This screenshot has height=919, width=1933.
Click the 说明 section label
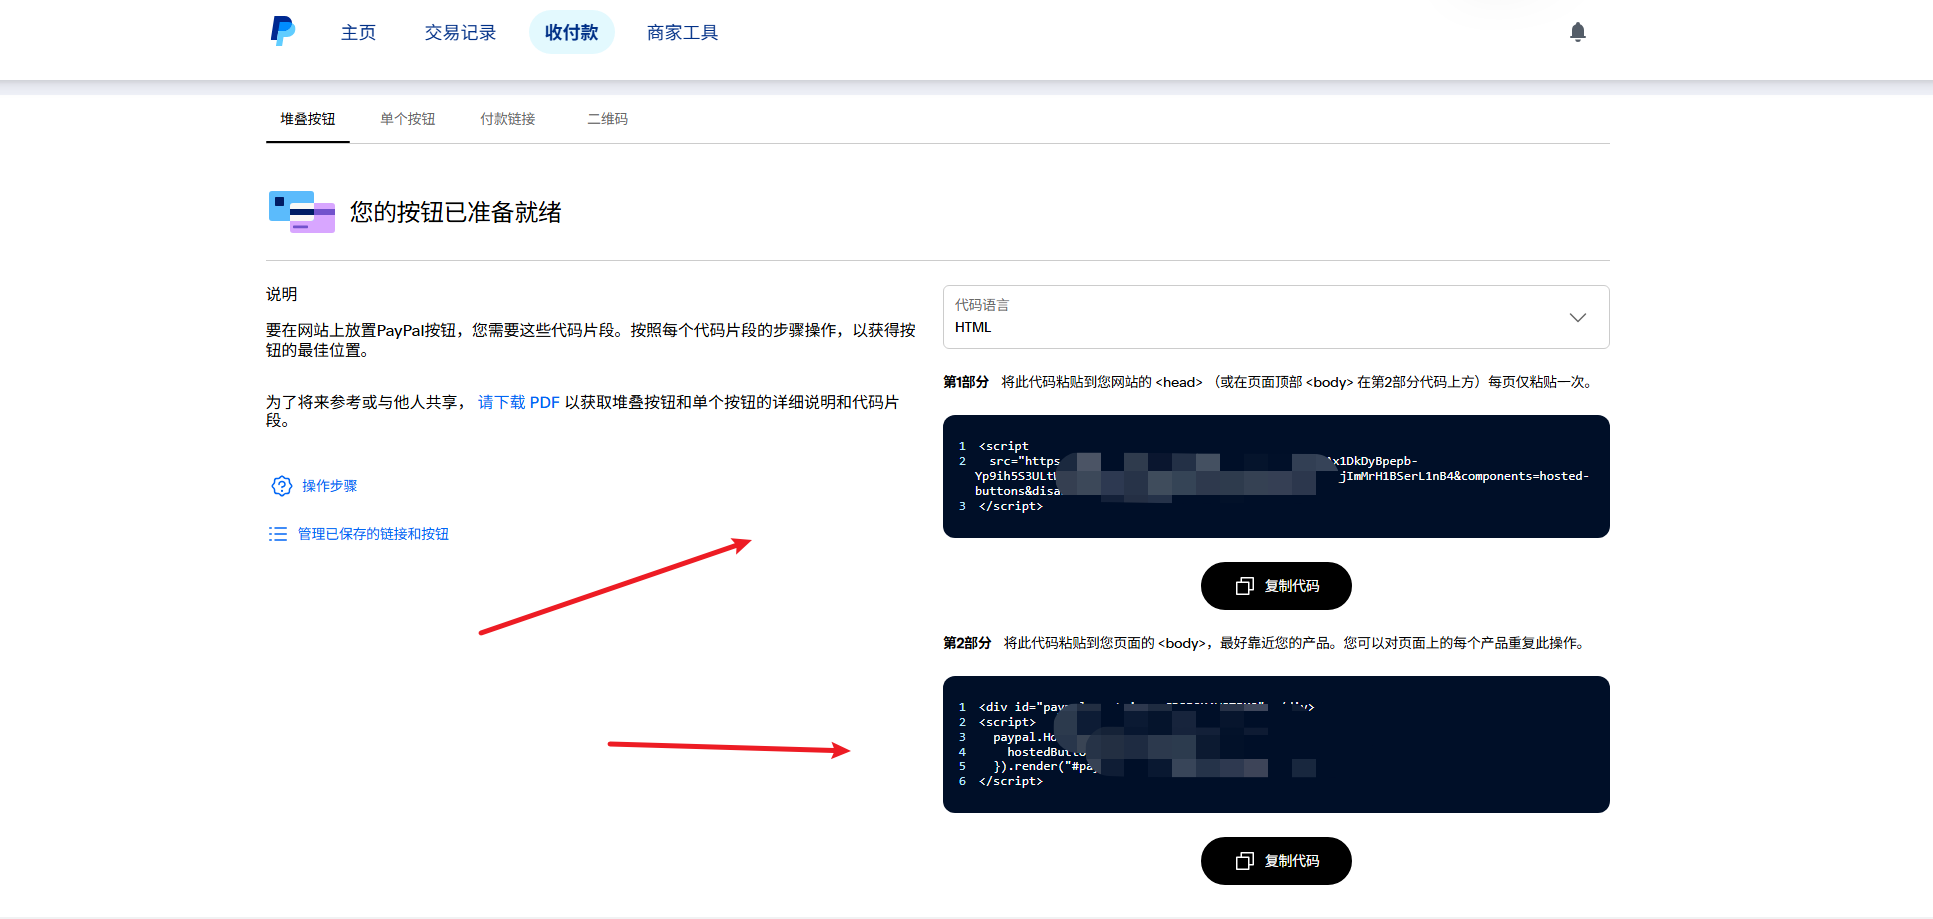click(282, 294)
